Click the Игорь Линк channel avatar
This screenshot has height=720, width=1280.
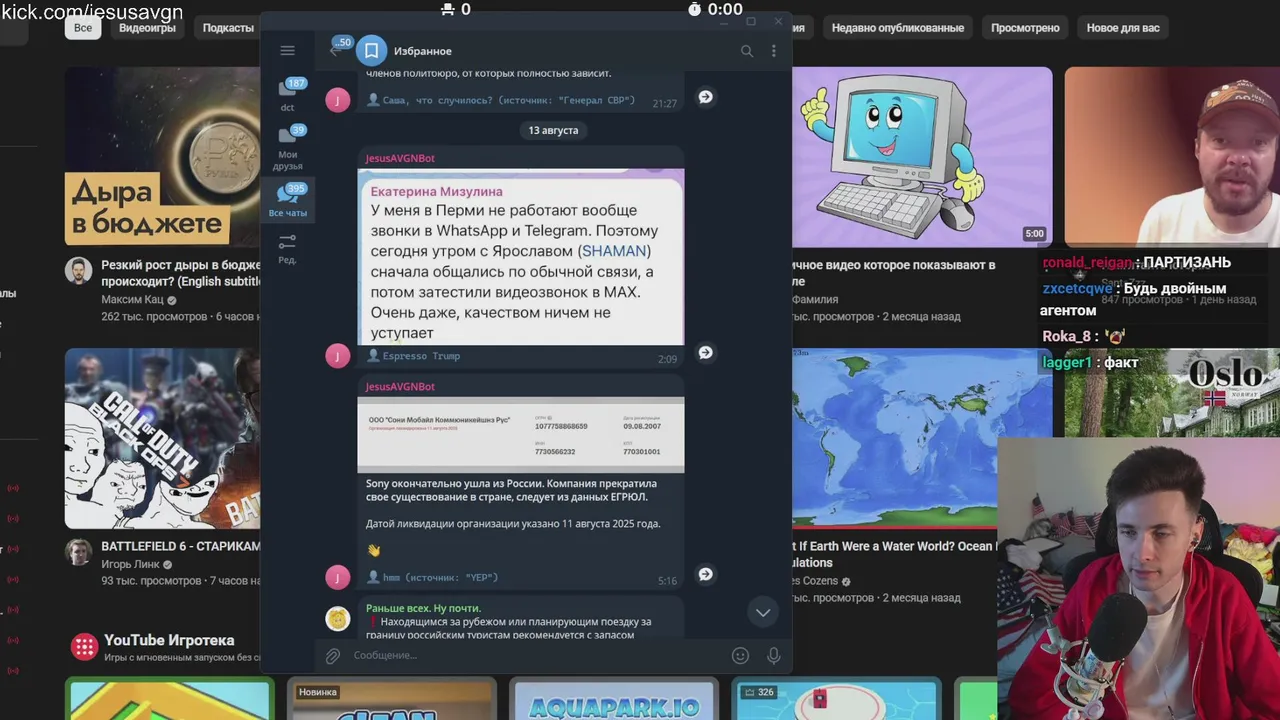click(x=79, y=552)
